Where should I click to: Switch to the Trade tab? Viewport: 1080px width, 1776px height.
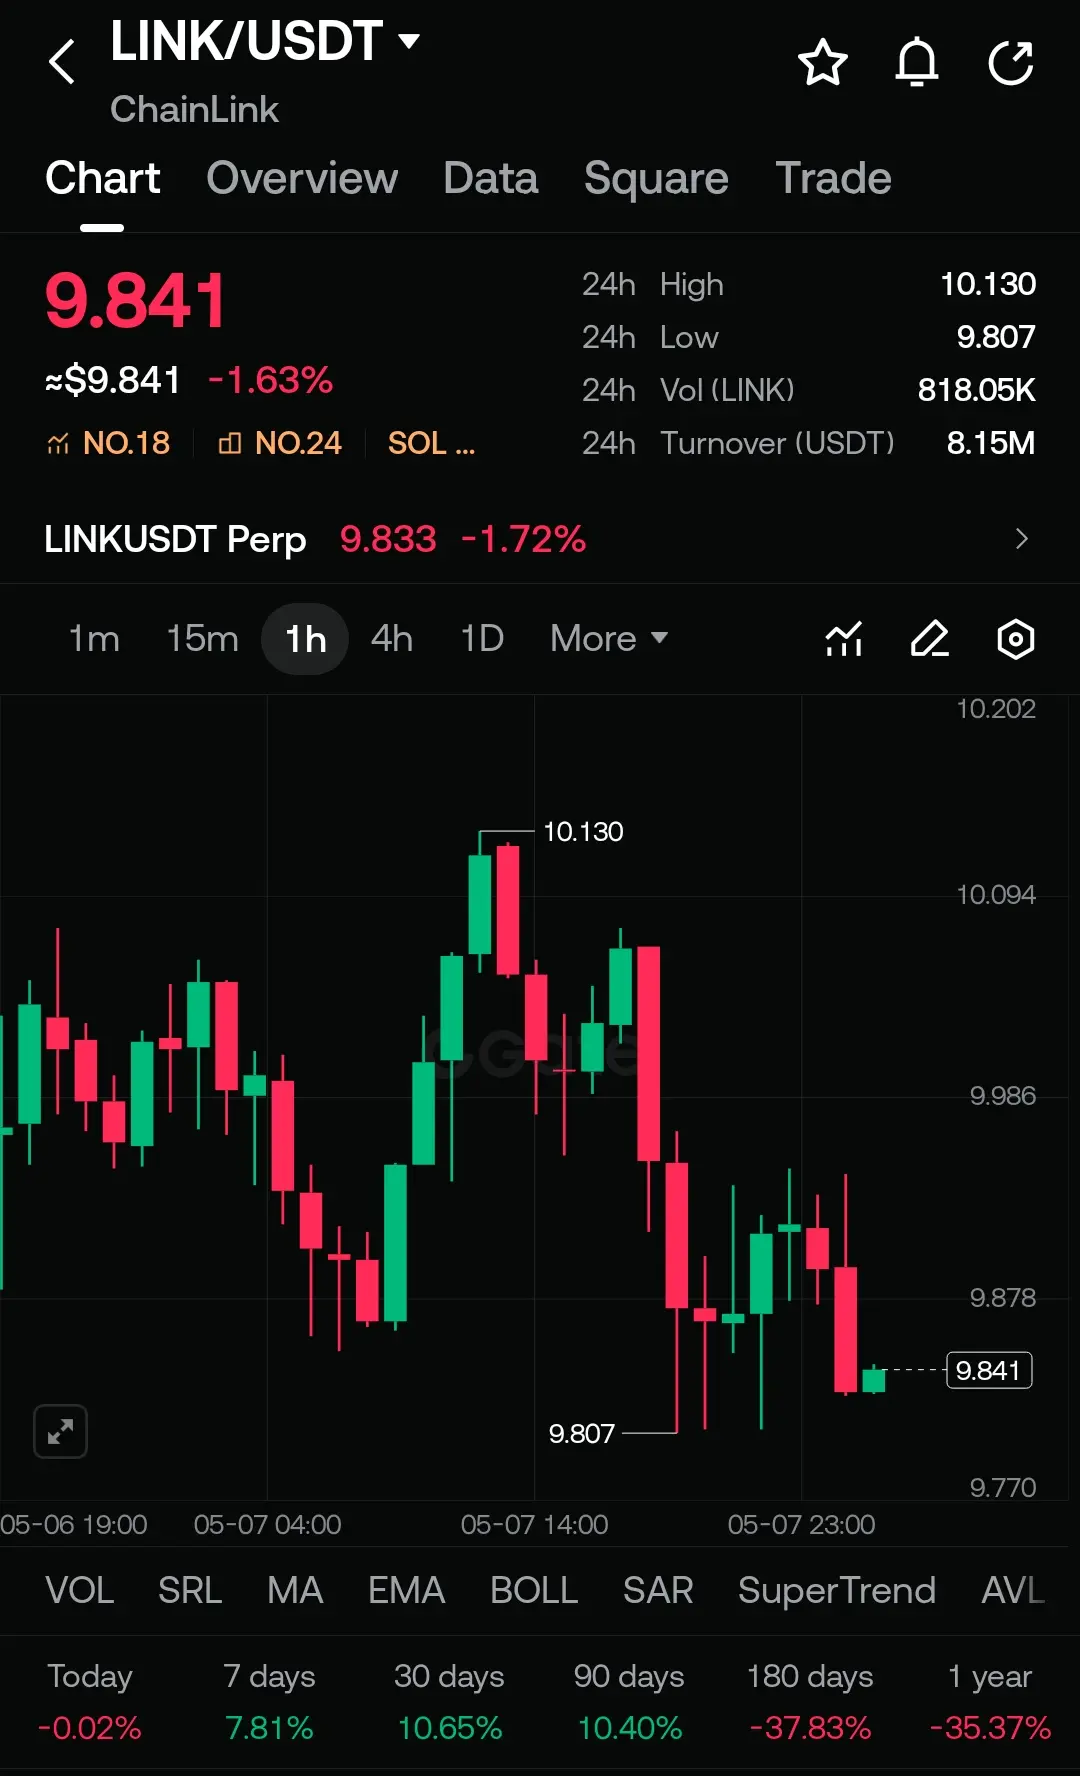833,178
